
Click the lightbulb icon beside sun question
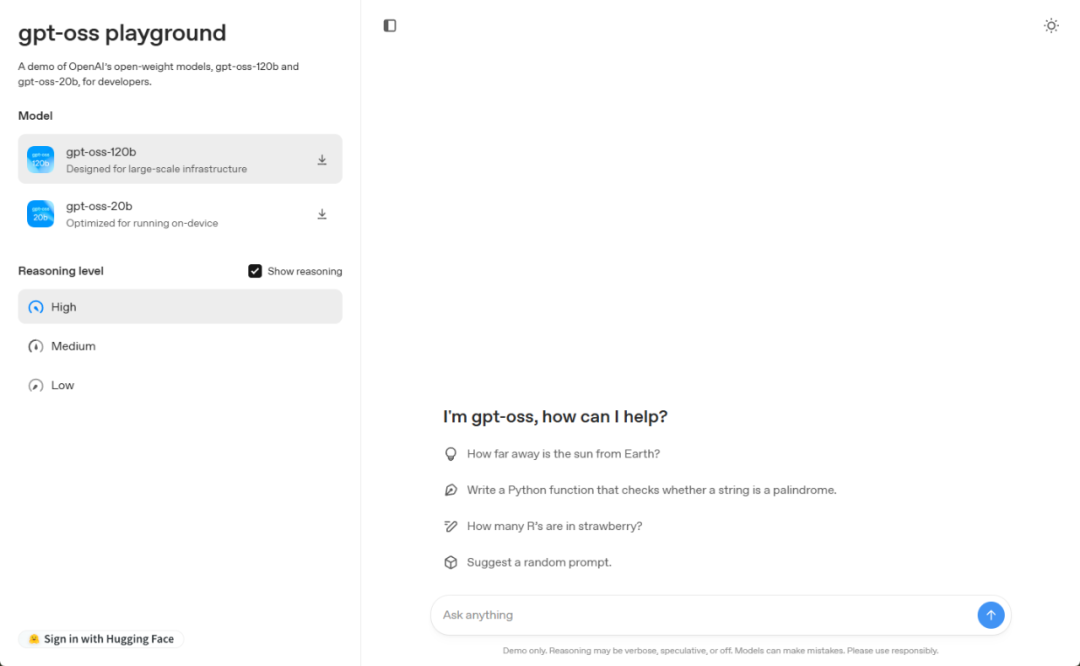(450, 454)
